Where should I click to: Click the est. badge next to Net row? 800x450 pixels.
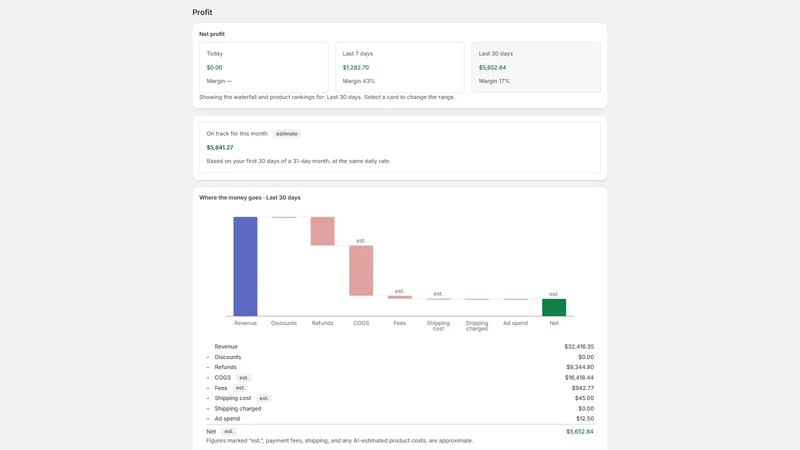pyautogui.click(x=229, y=431)
